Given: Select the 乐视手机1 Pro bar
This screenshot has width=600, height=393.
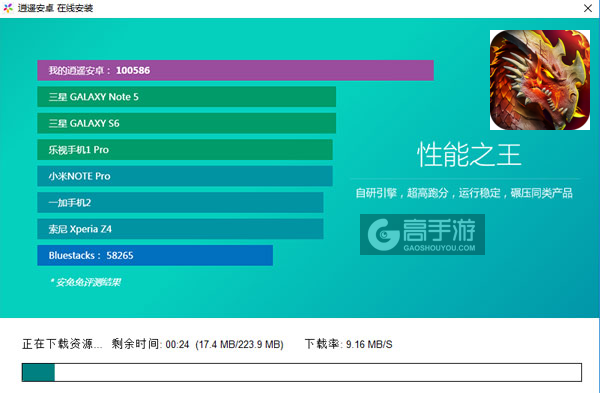Looking at the screenshot, I should [x=185, y=150].
